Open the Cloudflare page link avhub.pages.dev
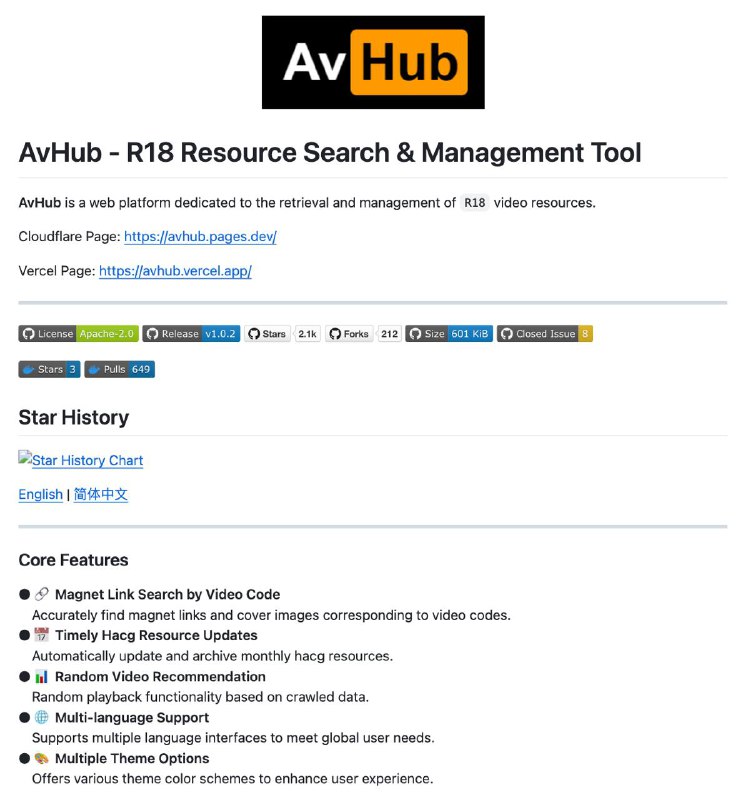Image resolution: width=743 pixels, height=800 pixels. (x=200, y=237)
